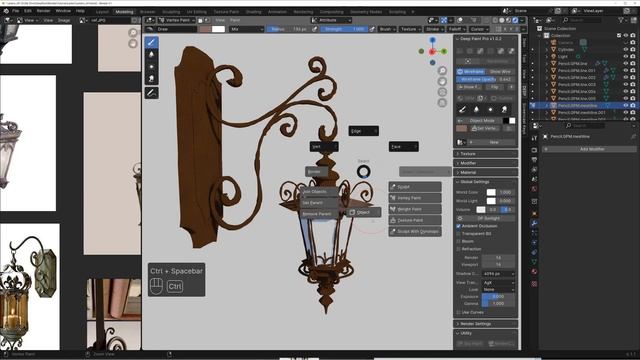Image resolution: width=640 pixels, height=360 pixels.
Task: Select the Smear tool in viewport toolbar
Action: point(151,79)
